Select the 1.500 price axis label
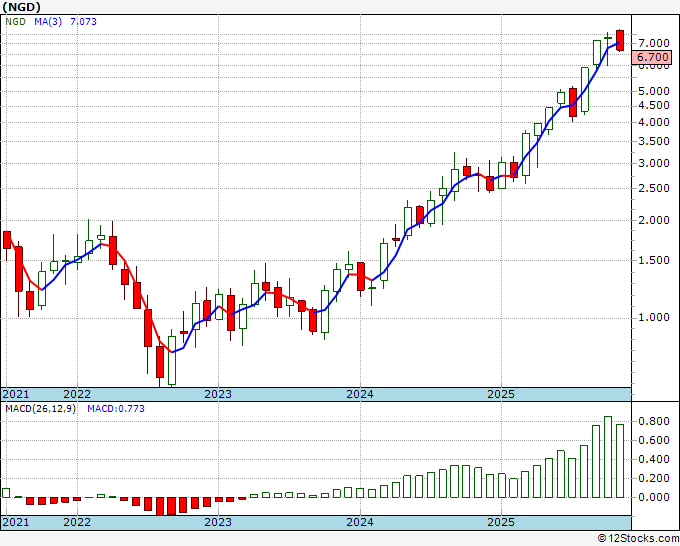The width and height of the screenshot is (680, 546). (x=654, y=260)
